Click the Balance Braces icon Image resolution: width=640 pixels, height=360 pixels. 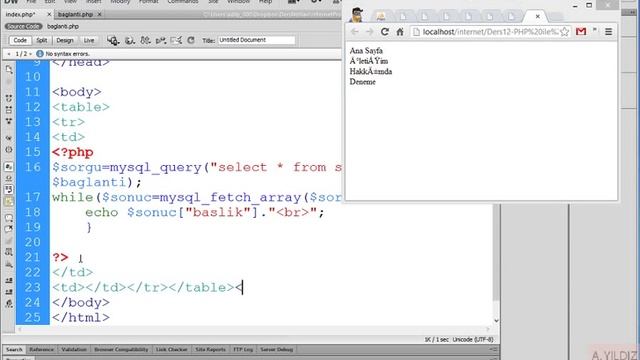[9, 150]
